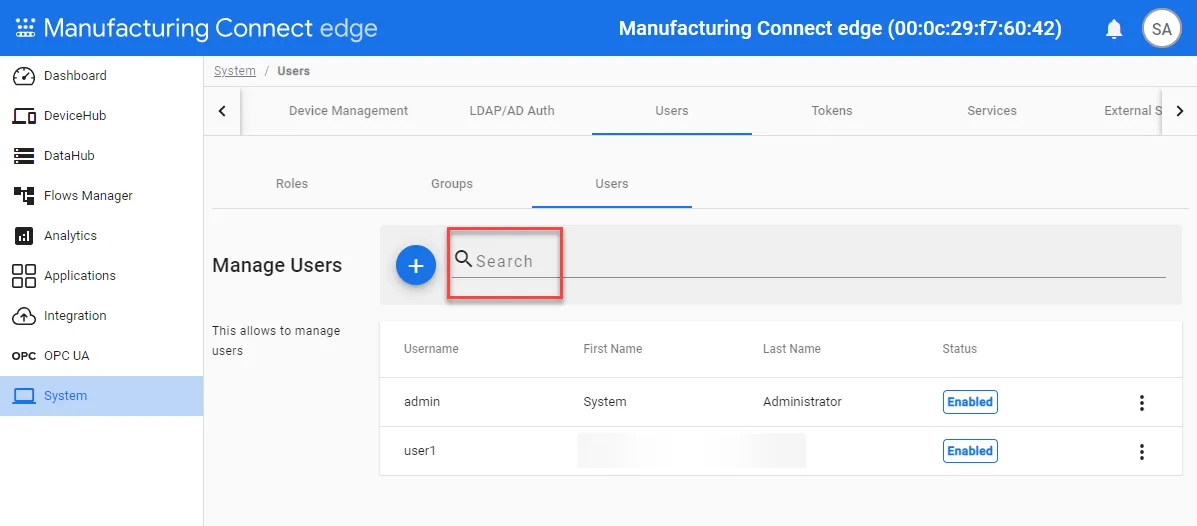This screenshot has height=526, width=1197.
Task: Click the System first name cell
Action: click(x=605, y=402)
